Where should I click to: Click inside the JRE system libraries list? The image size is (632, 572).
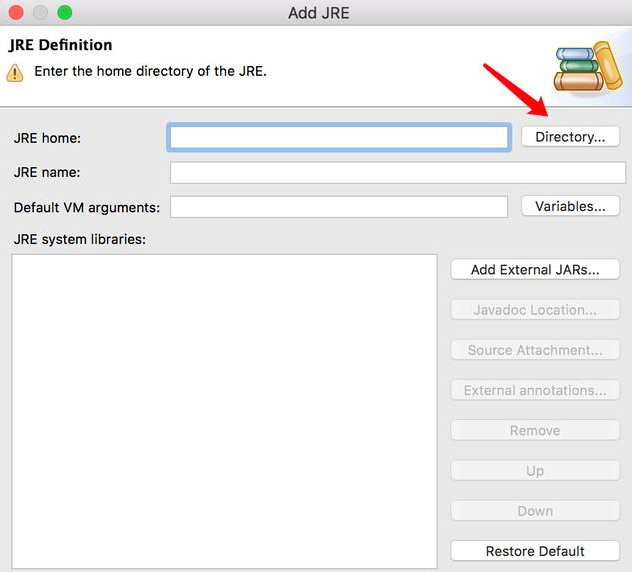224,410
